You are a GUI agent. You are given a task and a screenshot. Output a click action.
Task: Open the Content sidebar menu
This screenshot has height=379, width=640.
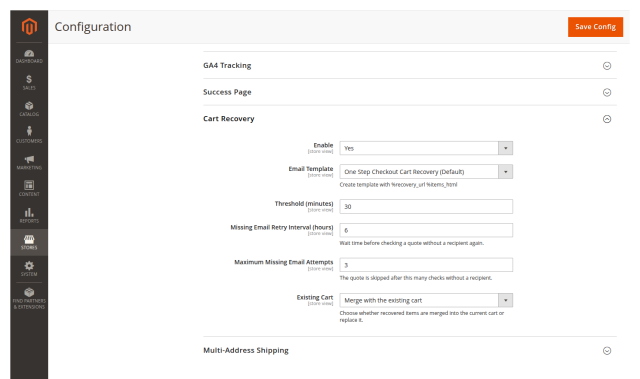(x=29, y=189)
